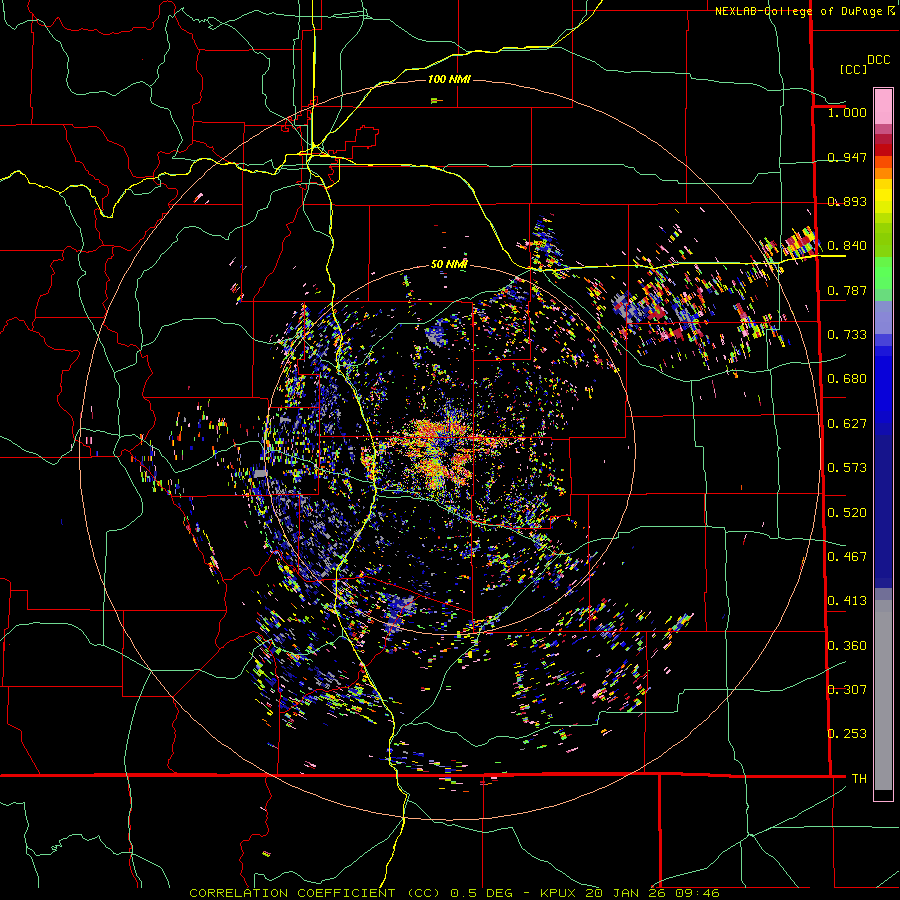900x900 pixels.
Task: Select the 1.000 scale value
Action: point(847,112)
